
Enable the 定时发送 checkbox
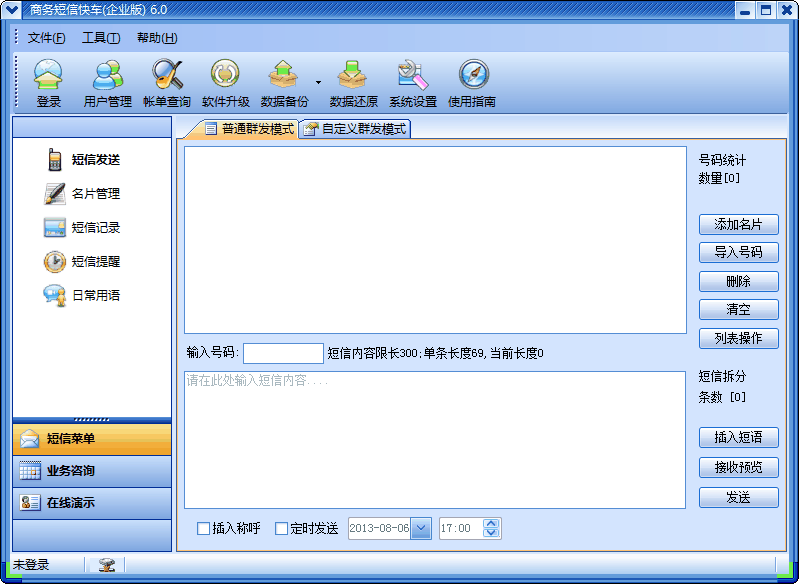281,528
